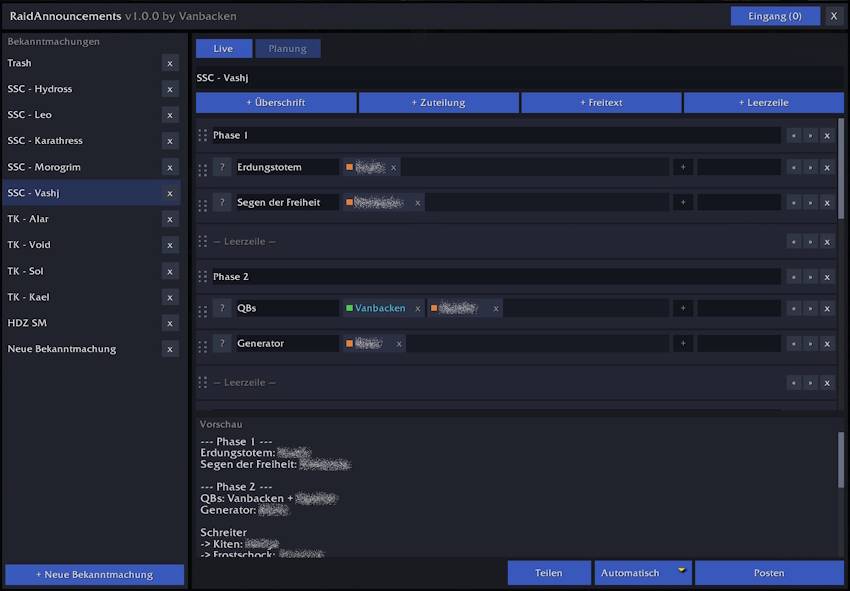Insert a blank line via + Leerzeile
Image resolution: width=850 pixels, height=591 pixels.
(764, 102)
